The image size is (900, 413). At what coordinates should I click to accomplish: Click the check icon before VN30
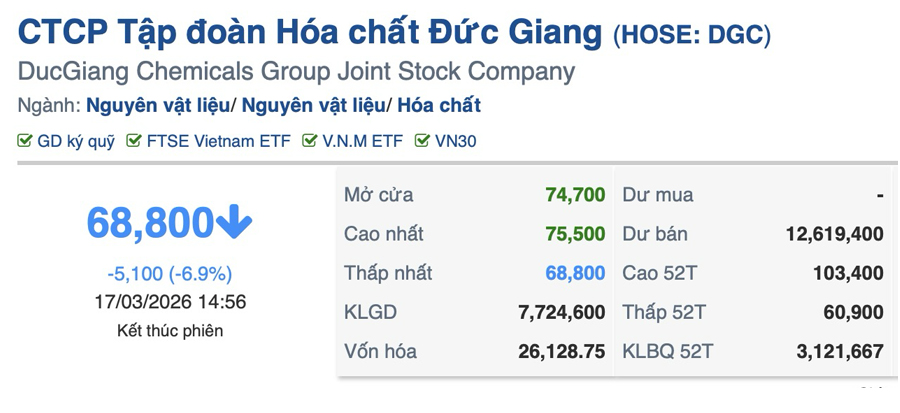pos(422,141)
